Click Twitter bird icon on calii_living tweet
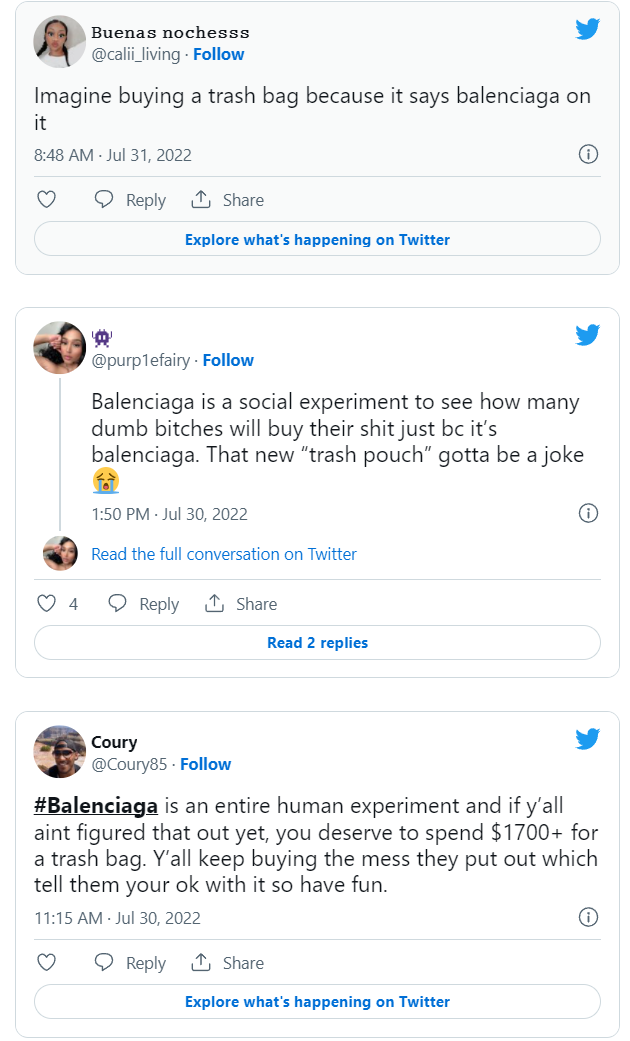 point(587,29)
